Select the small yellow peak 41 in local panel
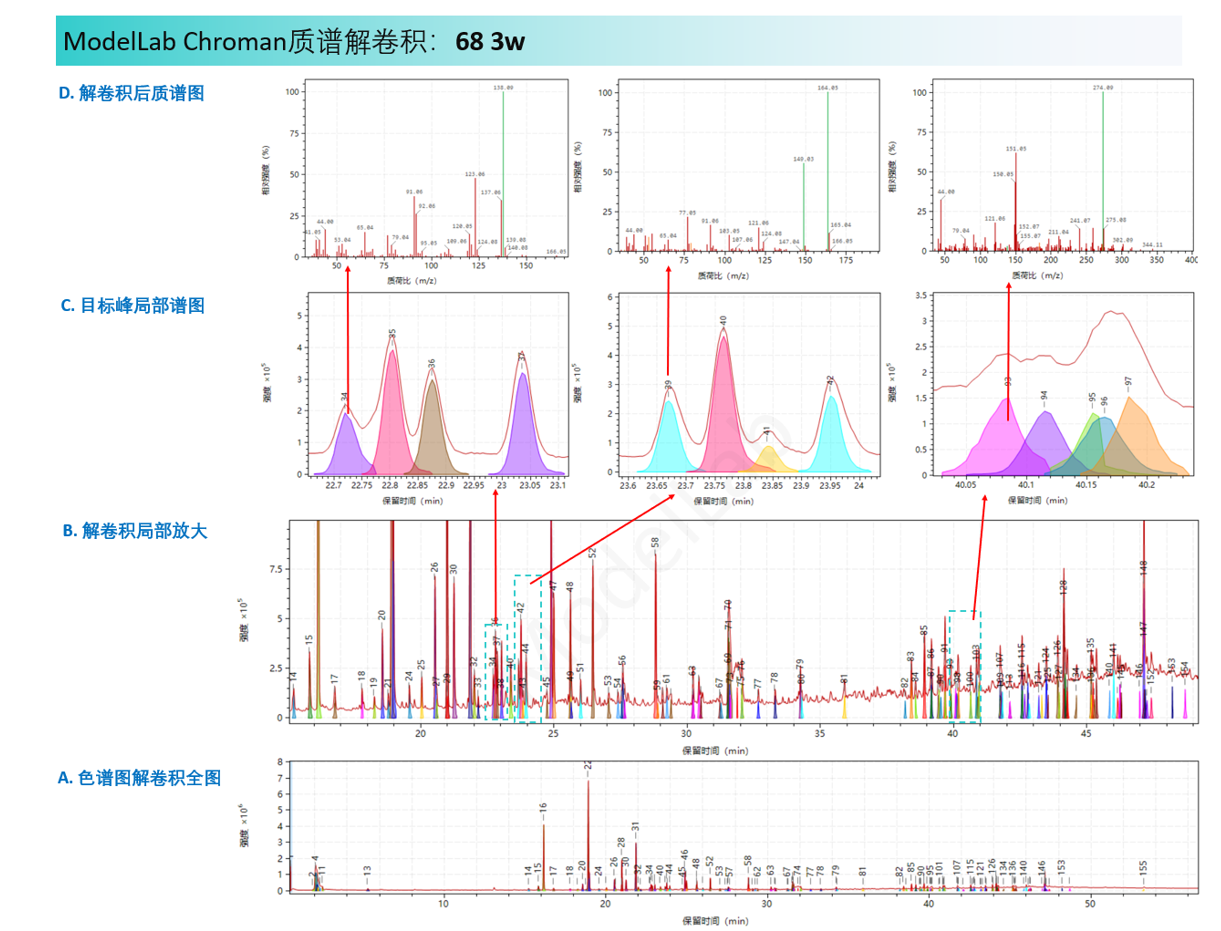Viewport: 1221px width, 931px height. click(x=768, y=460)
